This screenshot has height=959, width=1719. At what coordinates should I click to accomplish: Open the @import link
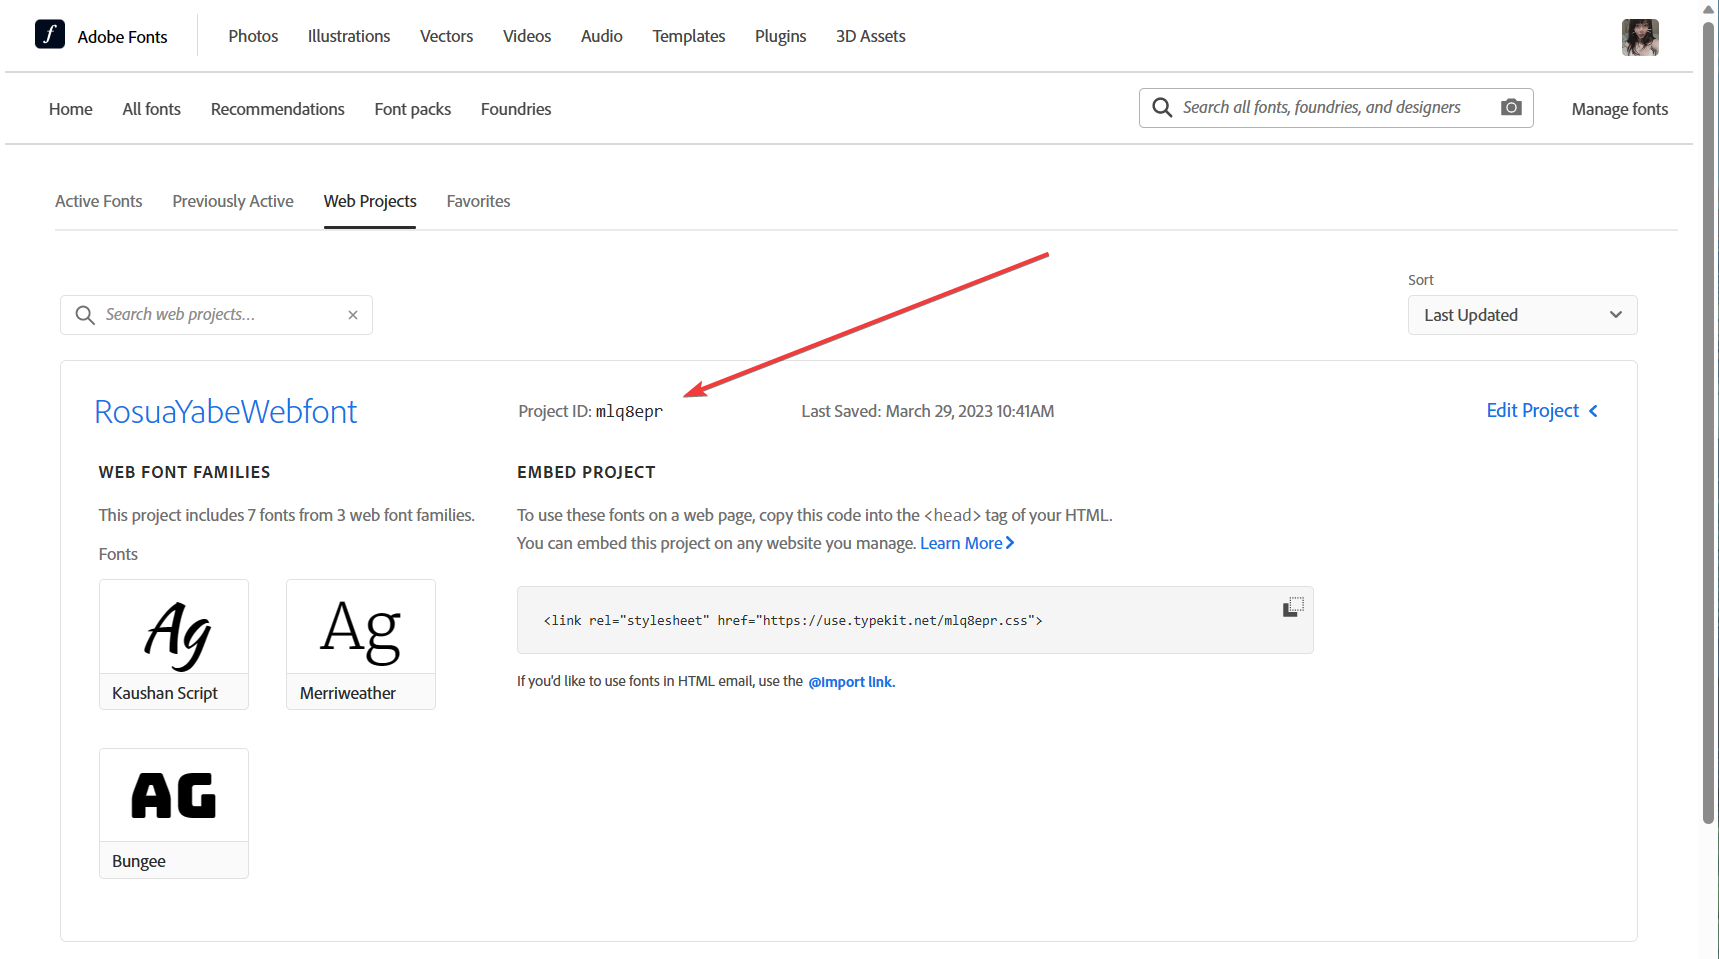[851, 682]
